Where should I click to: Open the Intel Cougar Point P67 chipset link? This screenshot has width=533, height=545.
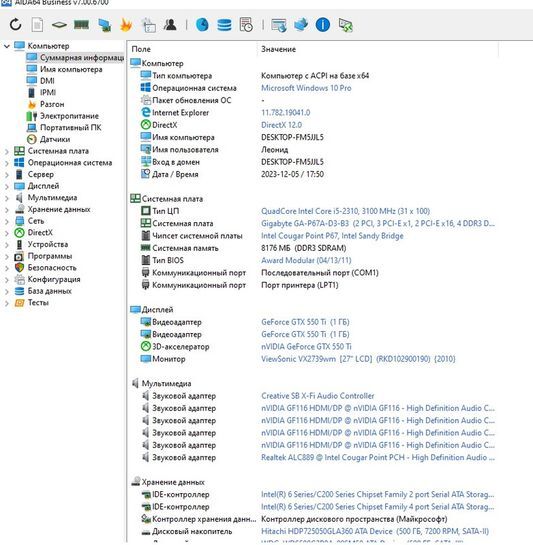point(332,236)
